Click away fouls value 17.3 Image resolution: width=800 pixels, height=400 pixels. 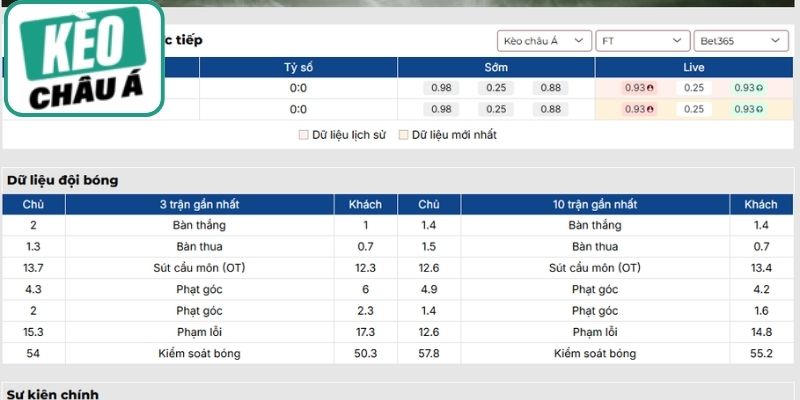pos(365,332)
